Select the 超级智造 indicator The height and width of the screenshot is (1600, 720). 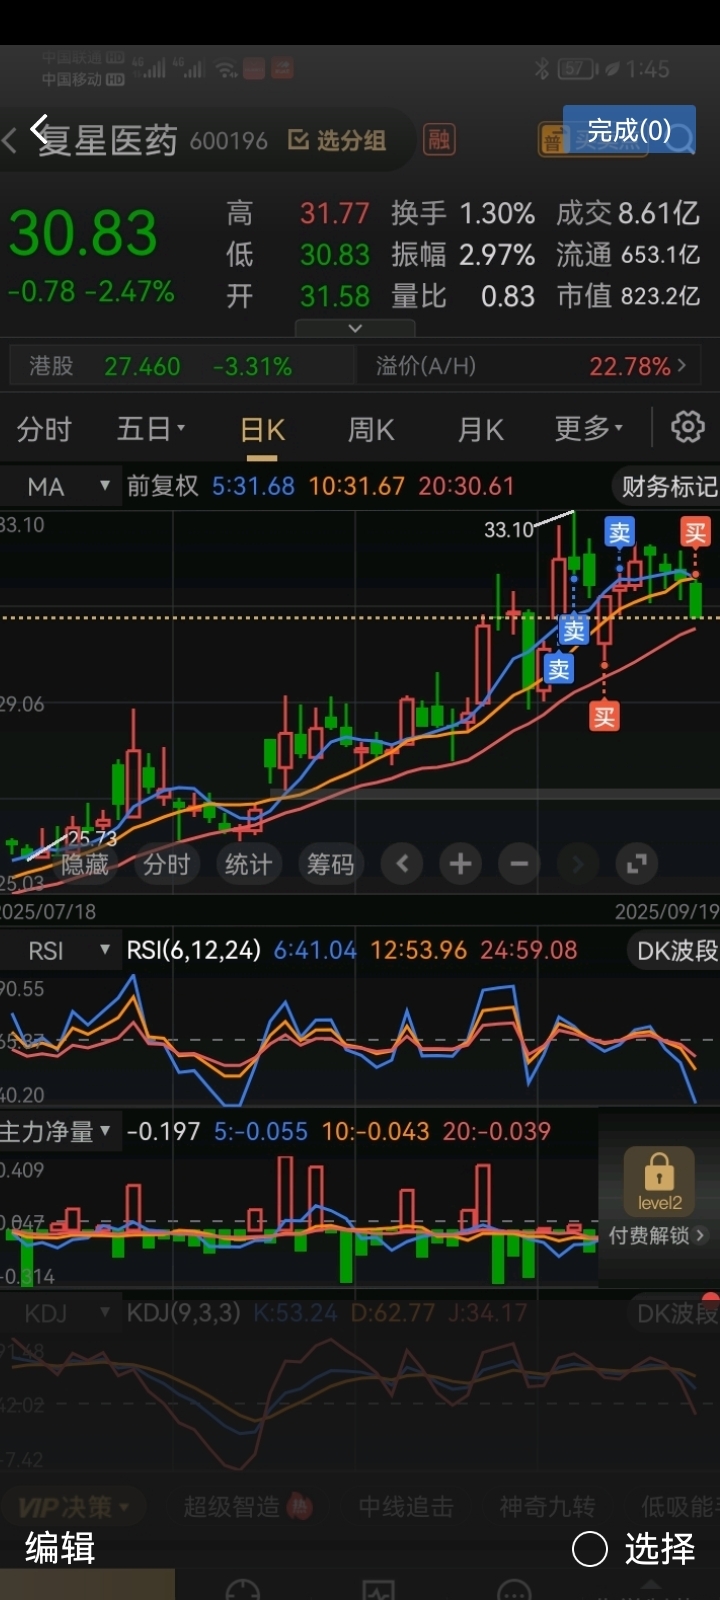(x=247, y=1506)
